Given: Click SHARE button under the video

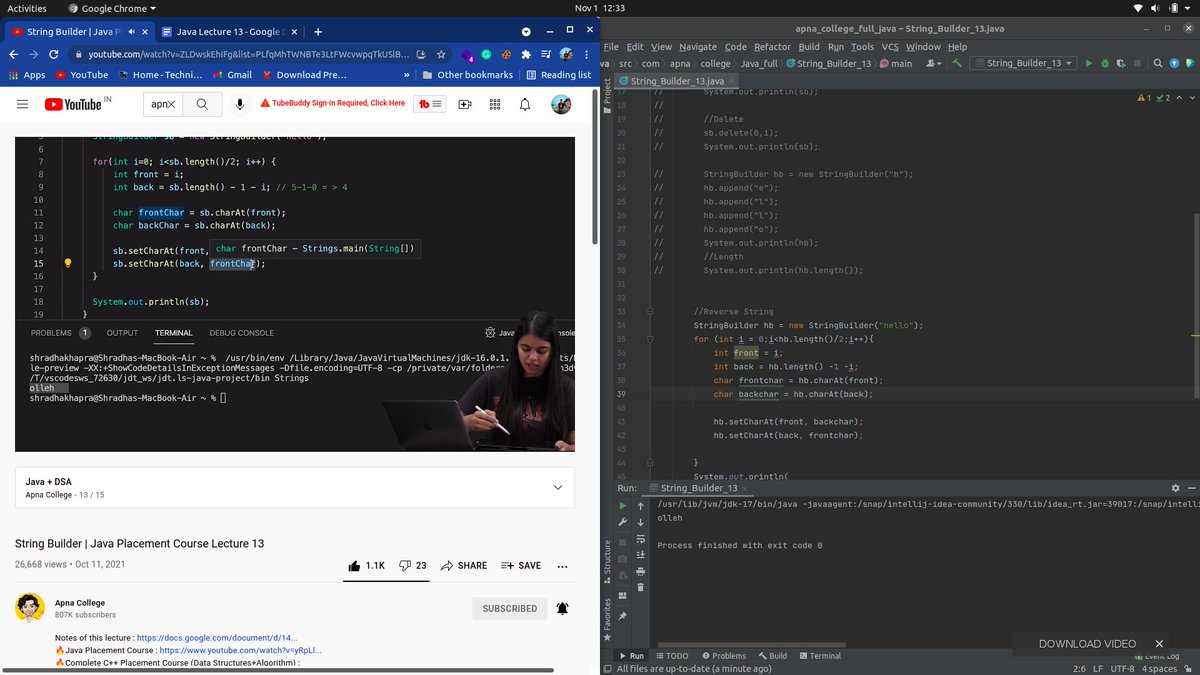Looking at the screenshot, I should coord(464,565).
